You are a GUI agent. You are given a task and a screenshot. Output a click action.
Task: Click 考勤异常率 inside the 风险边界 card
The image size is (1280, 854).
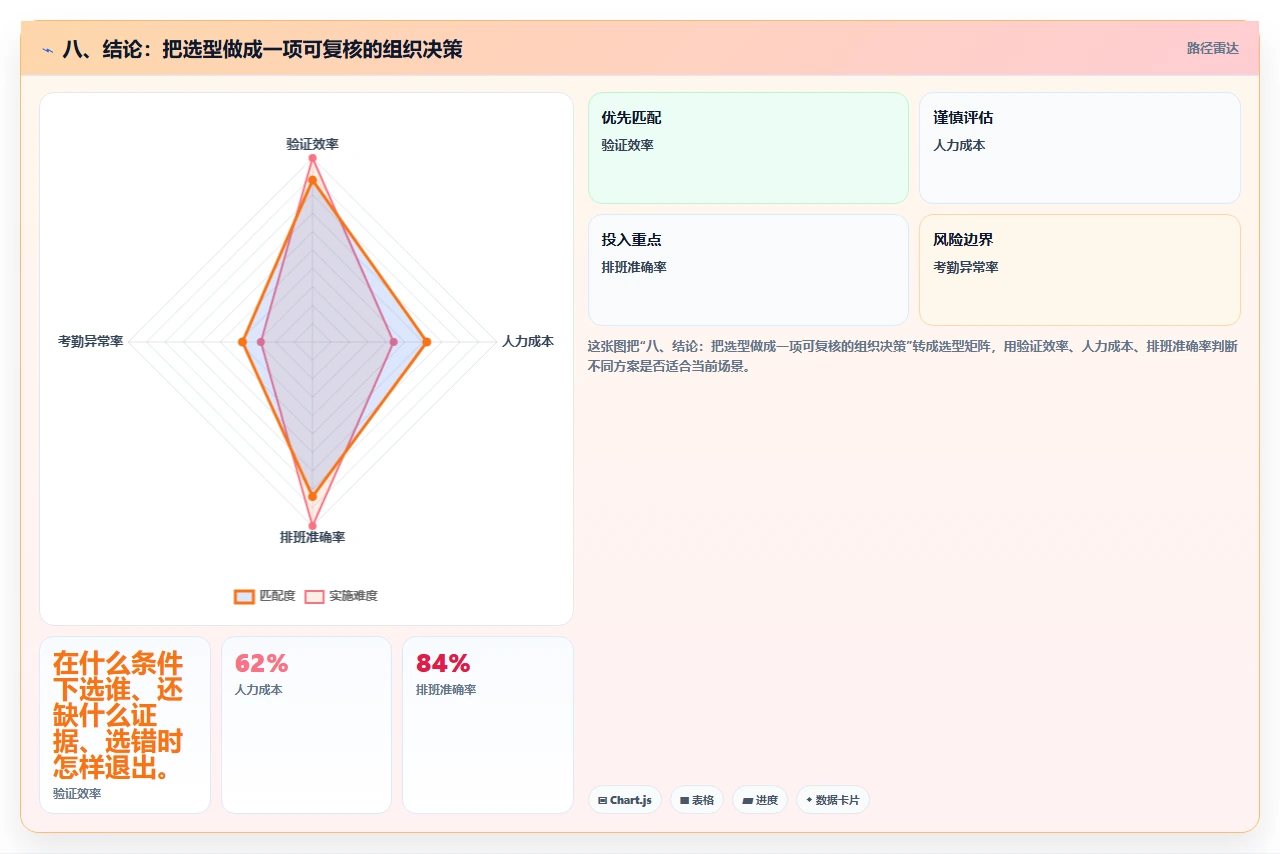966,267
